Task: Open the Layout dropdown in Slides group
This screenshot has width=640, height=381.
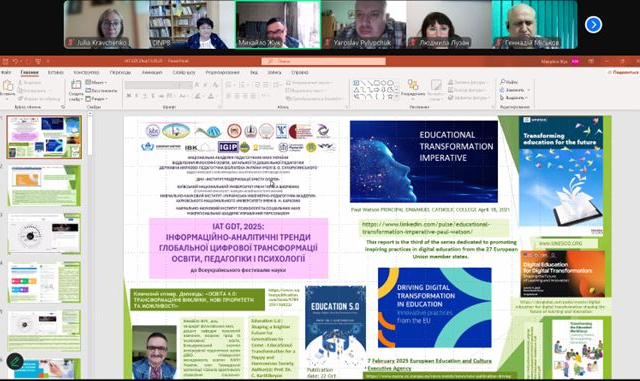Action: pos(97,82)
